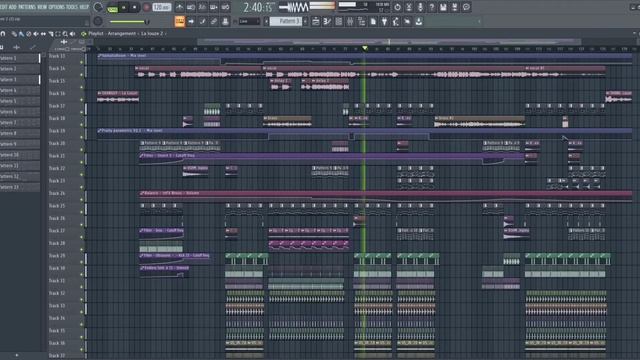Click the 2:40 time display
This screenshot has width=640, height=360.
[258, 7]
